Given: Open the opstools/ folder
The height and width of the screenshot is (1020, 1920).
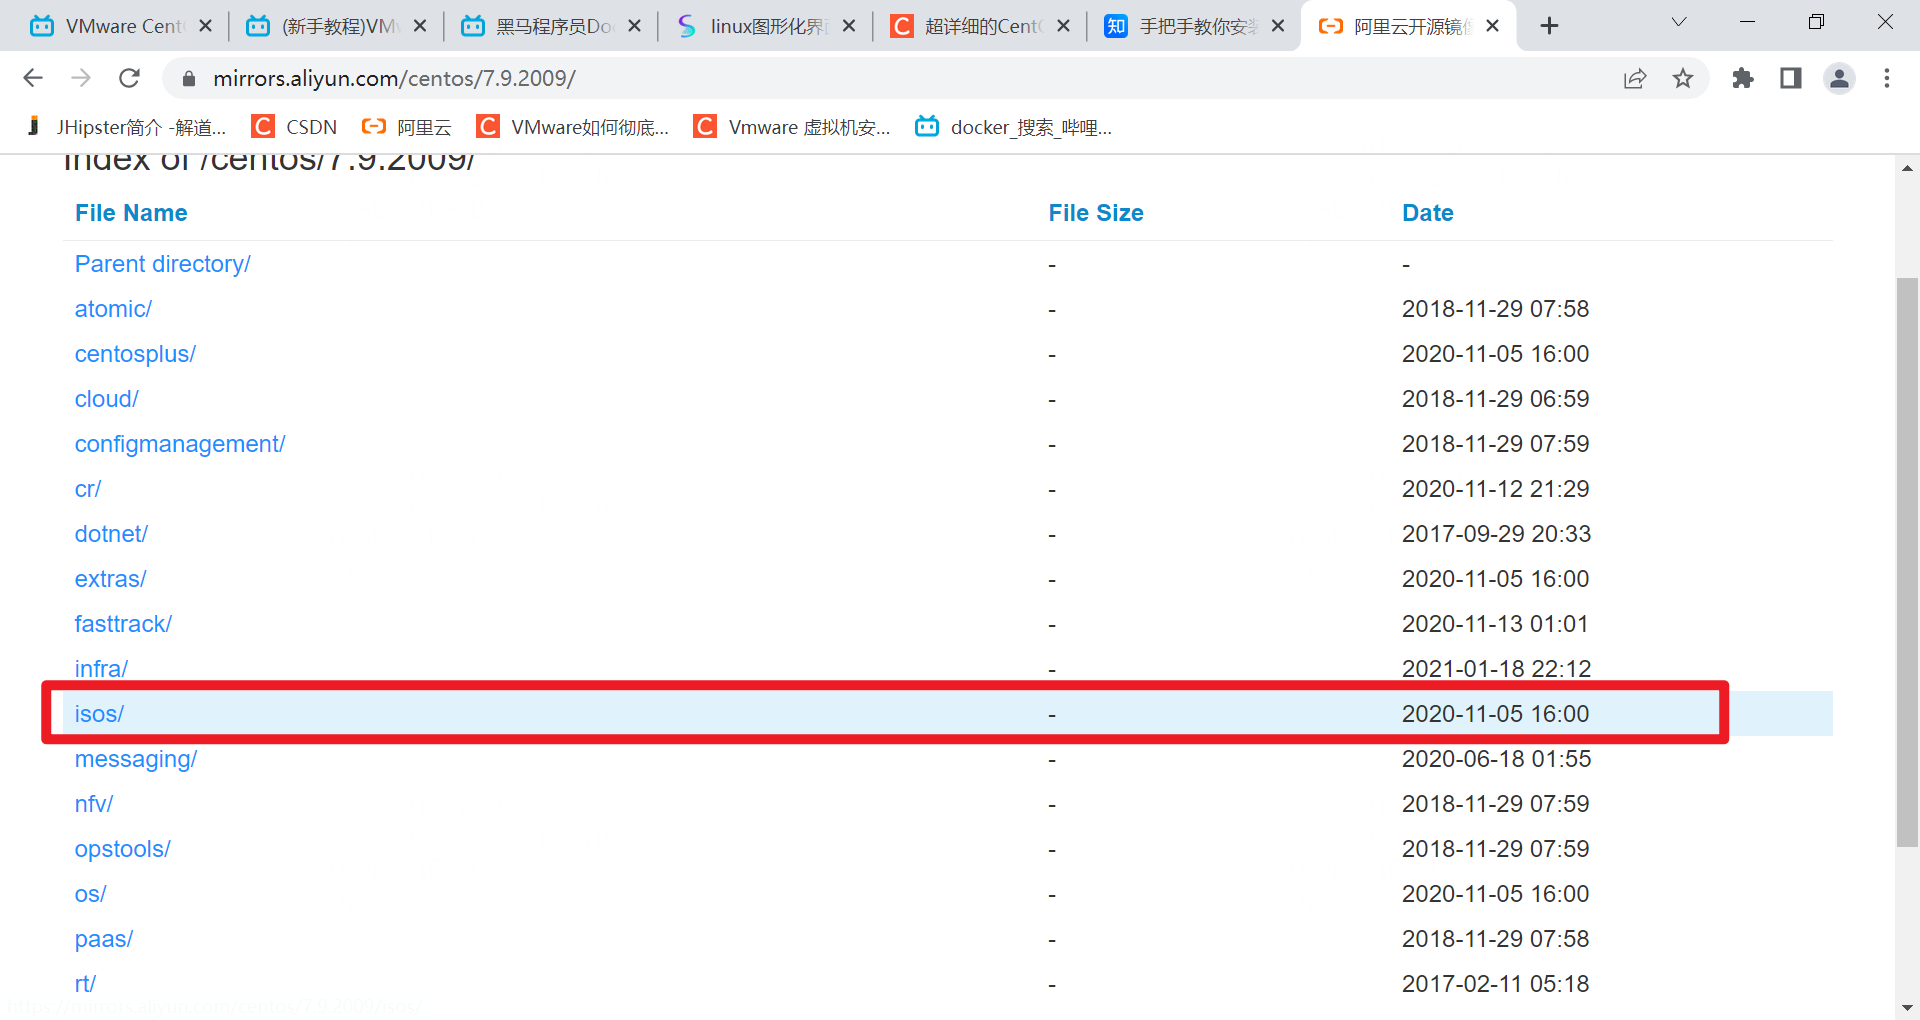Looking at the screenshot, I should [x=123, y=849].
